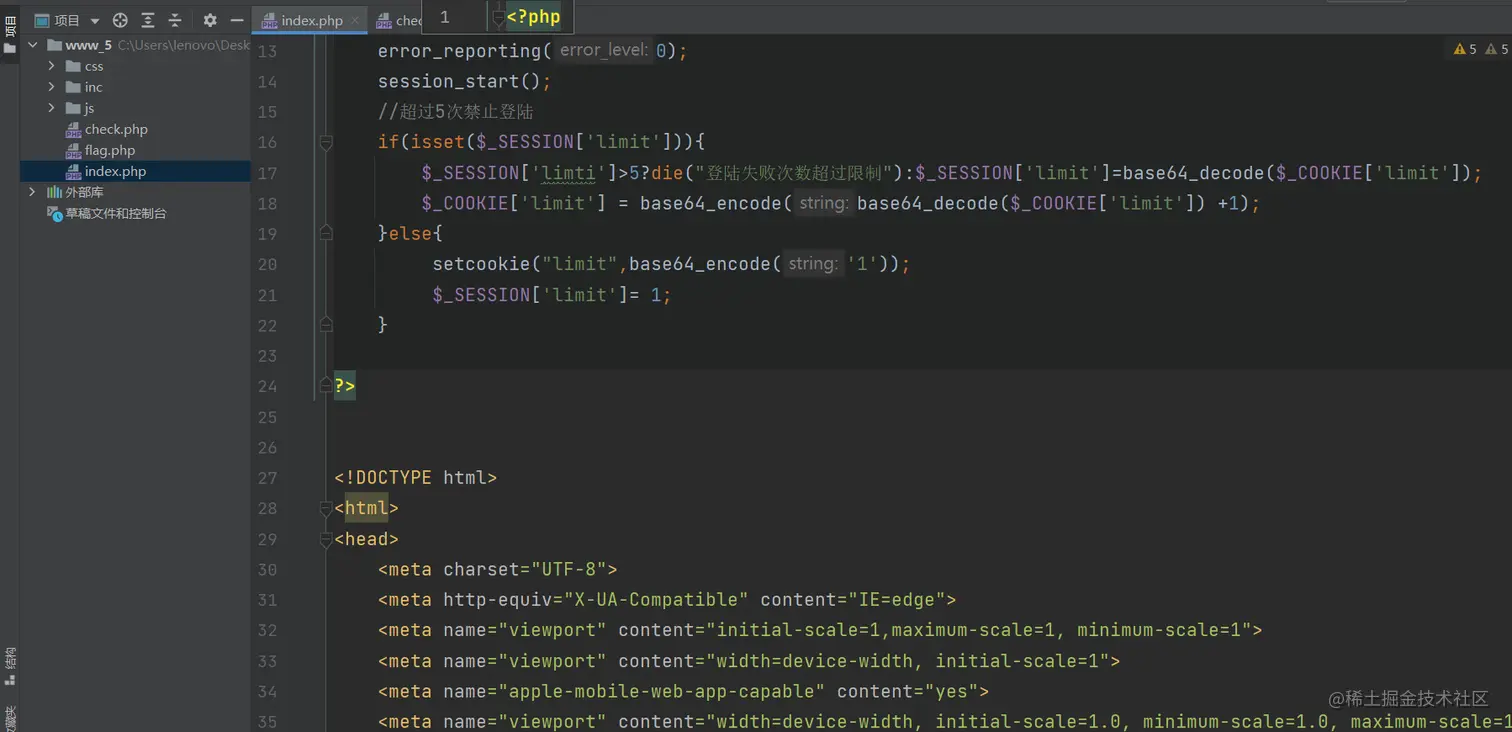Click line number 26 in gutter
Image resolution: width=1512 pixels, height=732 pixels.
(x=267, y=447)
